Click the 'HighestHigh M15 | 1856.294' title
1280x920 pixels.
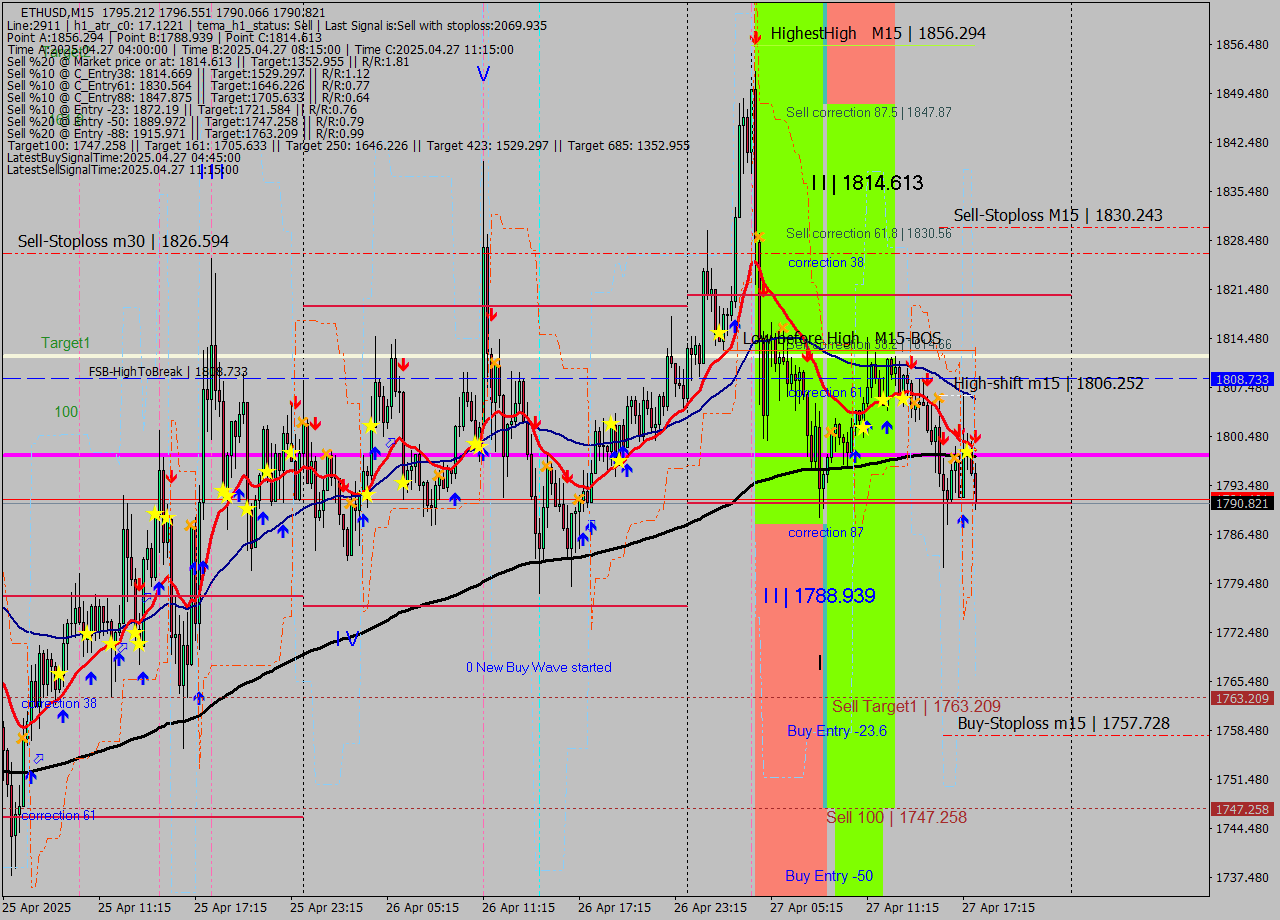click(x=875, y=33)
